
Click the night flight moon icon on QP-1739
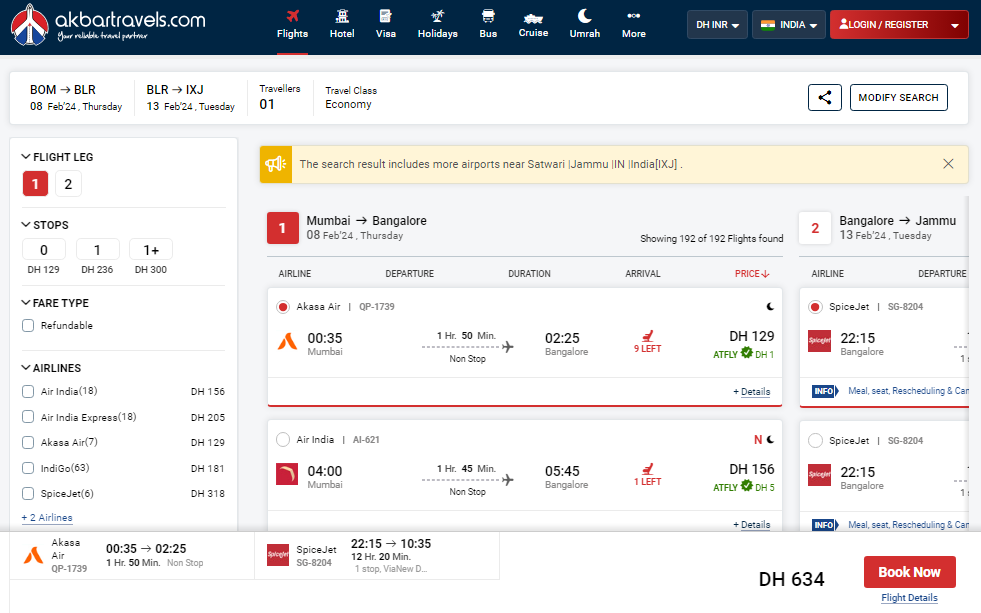[770, 306]
